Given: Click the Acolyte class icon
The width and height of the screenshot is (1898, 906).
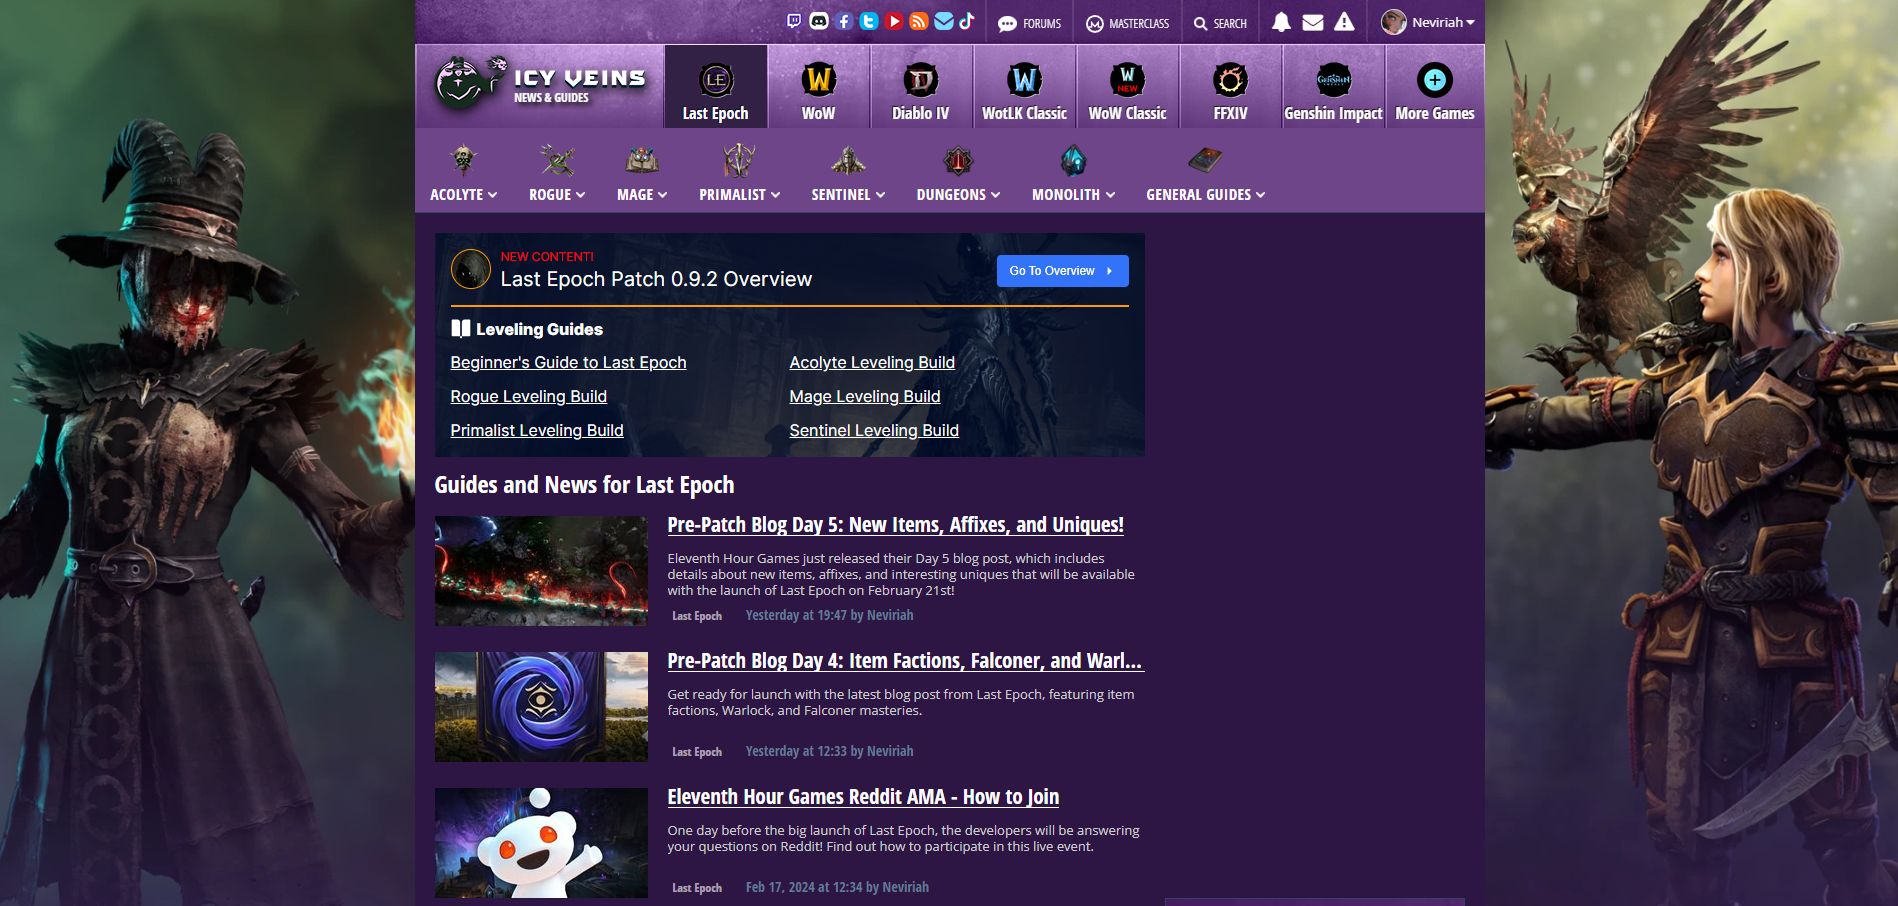Looking at the screenshot, I should pos(462,160).
